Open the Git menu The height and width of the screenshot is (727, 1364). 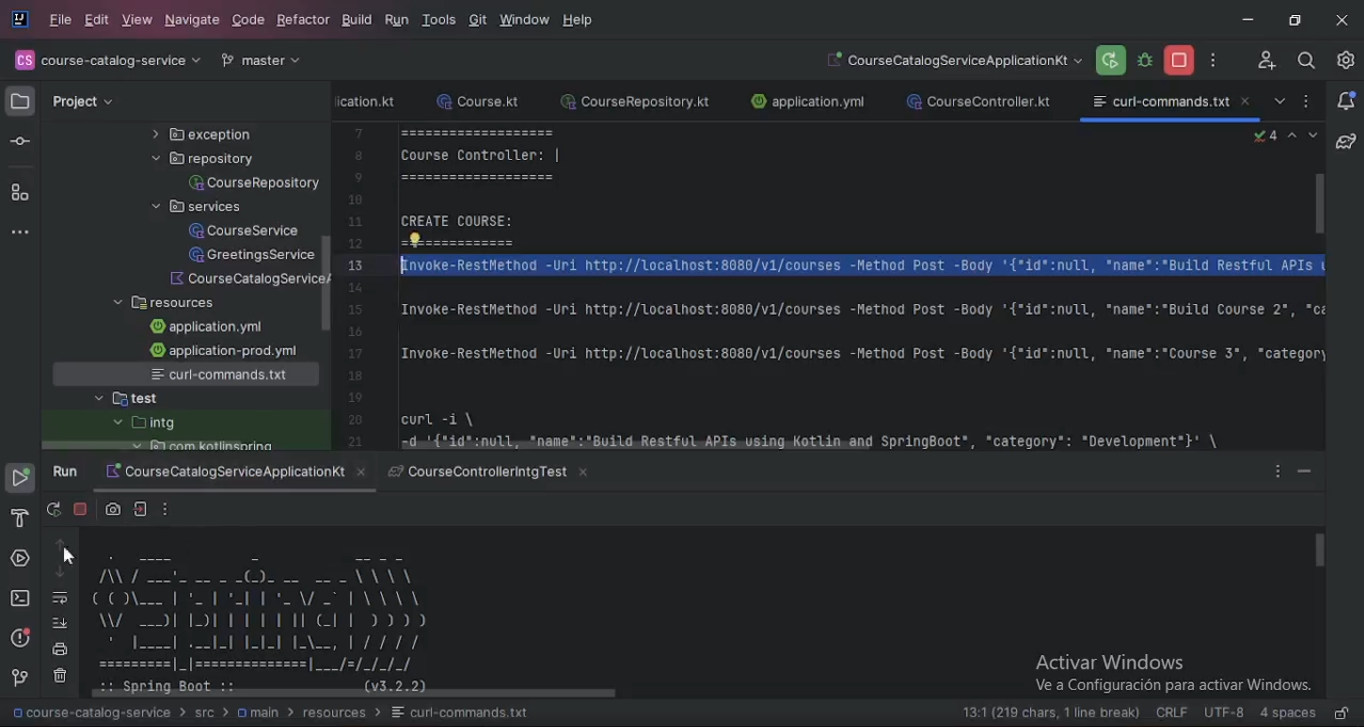(x=477, y=19)
